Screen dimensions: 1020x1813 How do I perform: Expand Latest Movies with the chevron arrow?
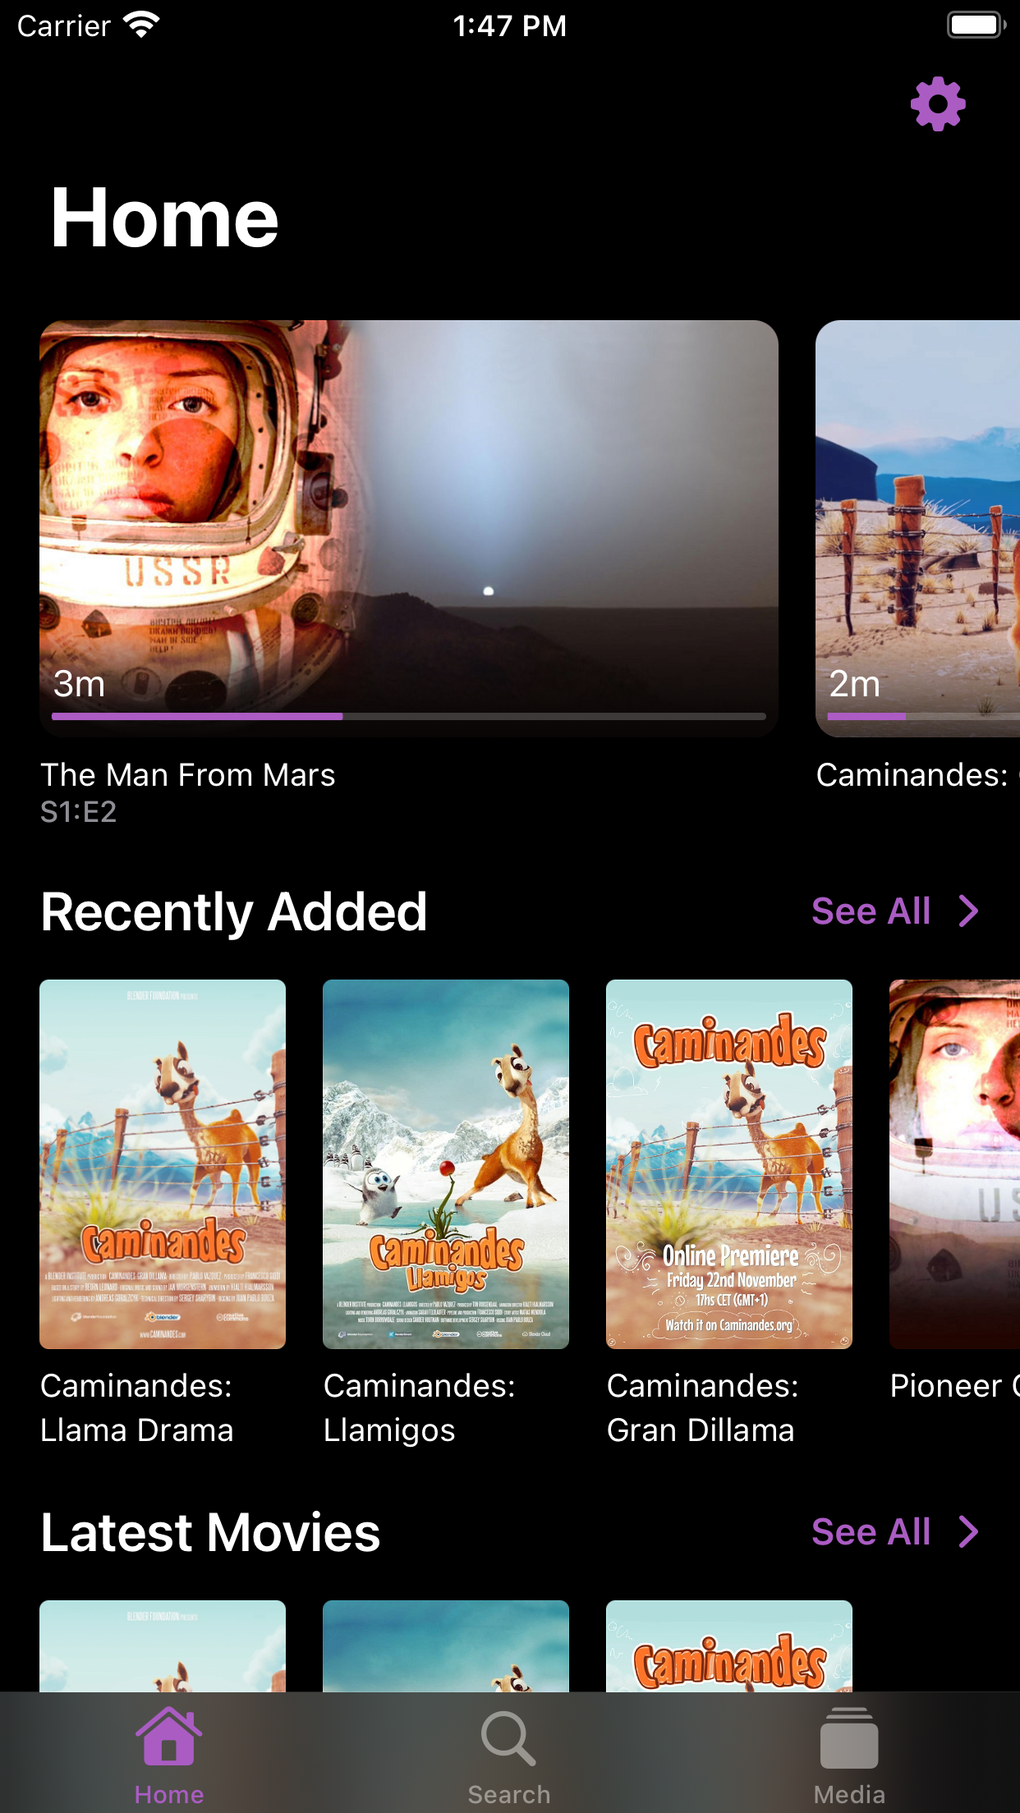point(968,1532)
